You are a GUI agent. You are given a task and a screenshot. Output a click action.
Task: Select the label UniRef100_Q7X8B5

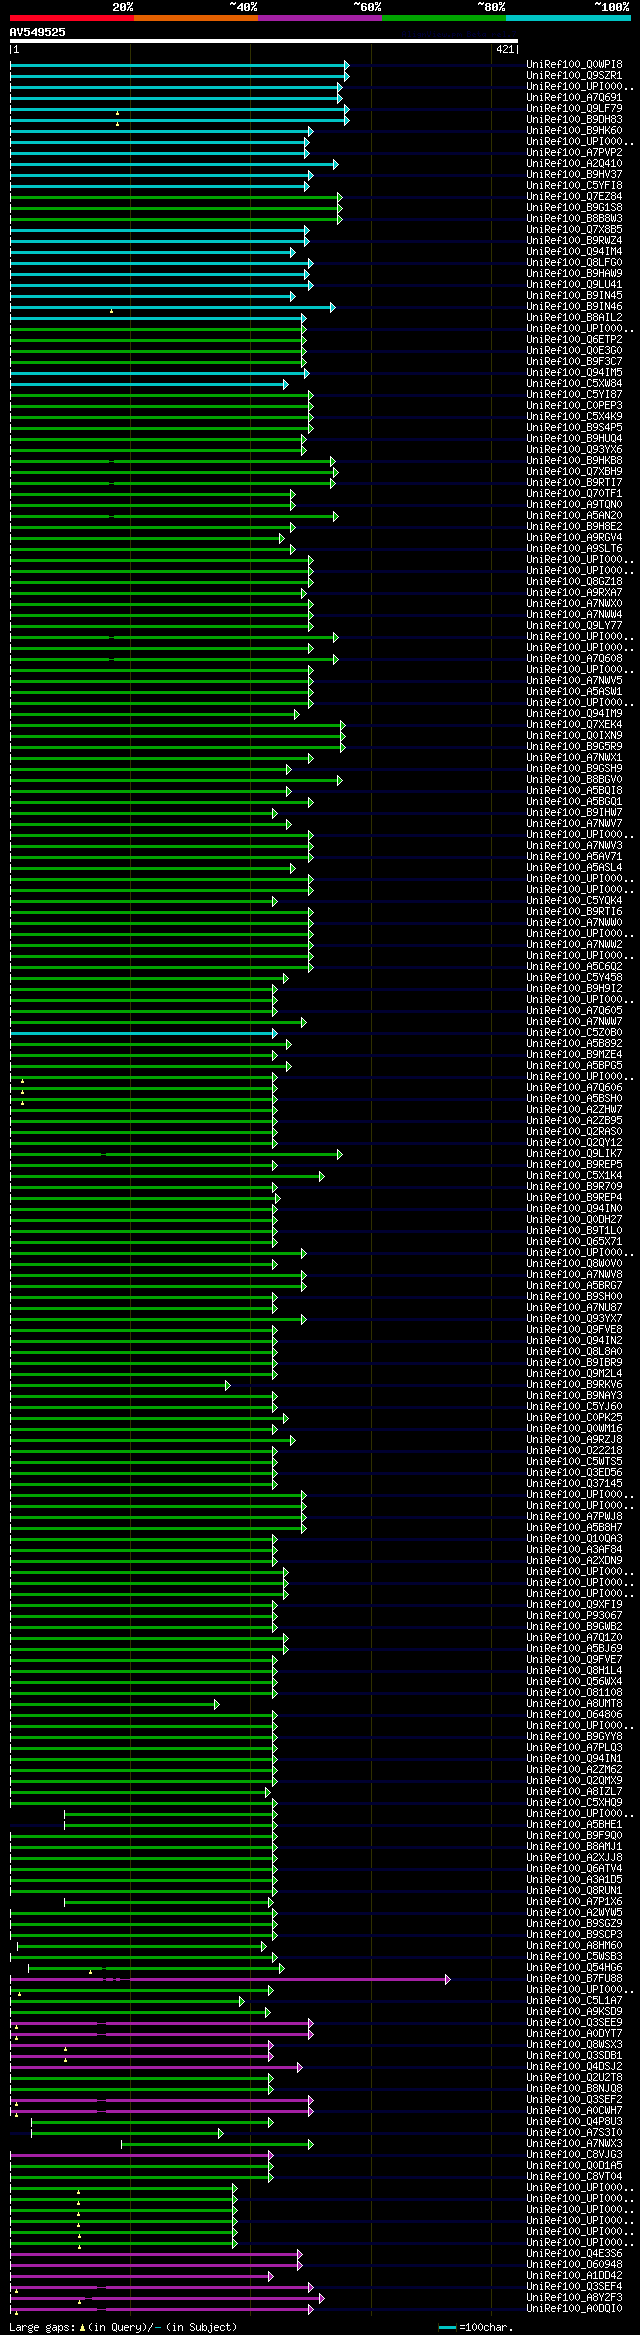coord(574,230)
